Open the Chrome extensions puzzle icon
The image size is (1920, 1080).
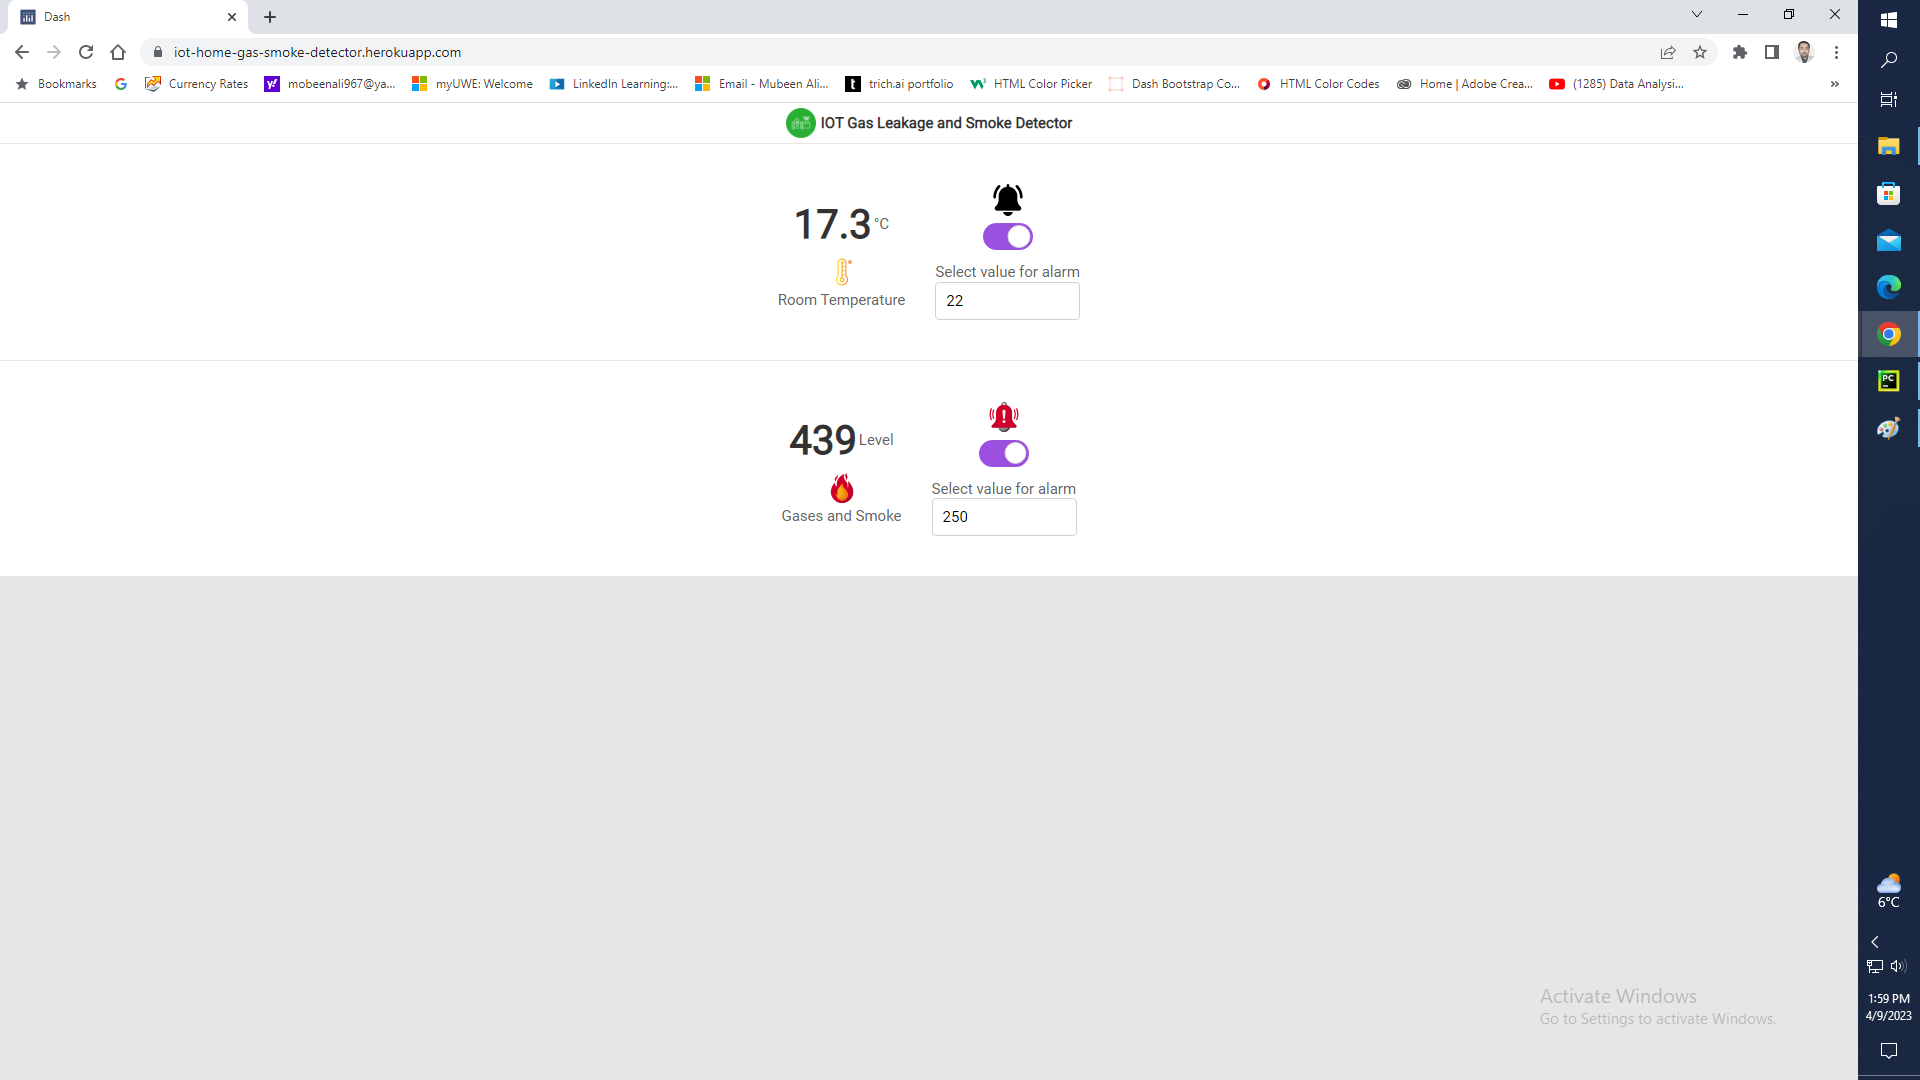(1740, 52)
